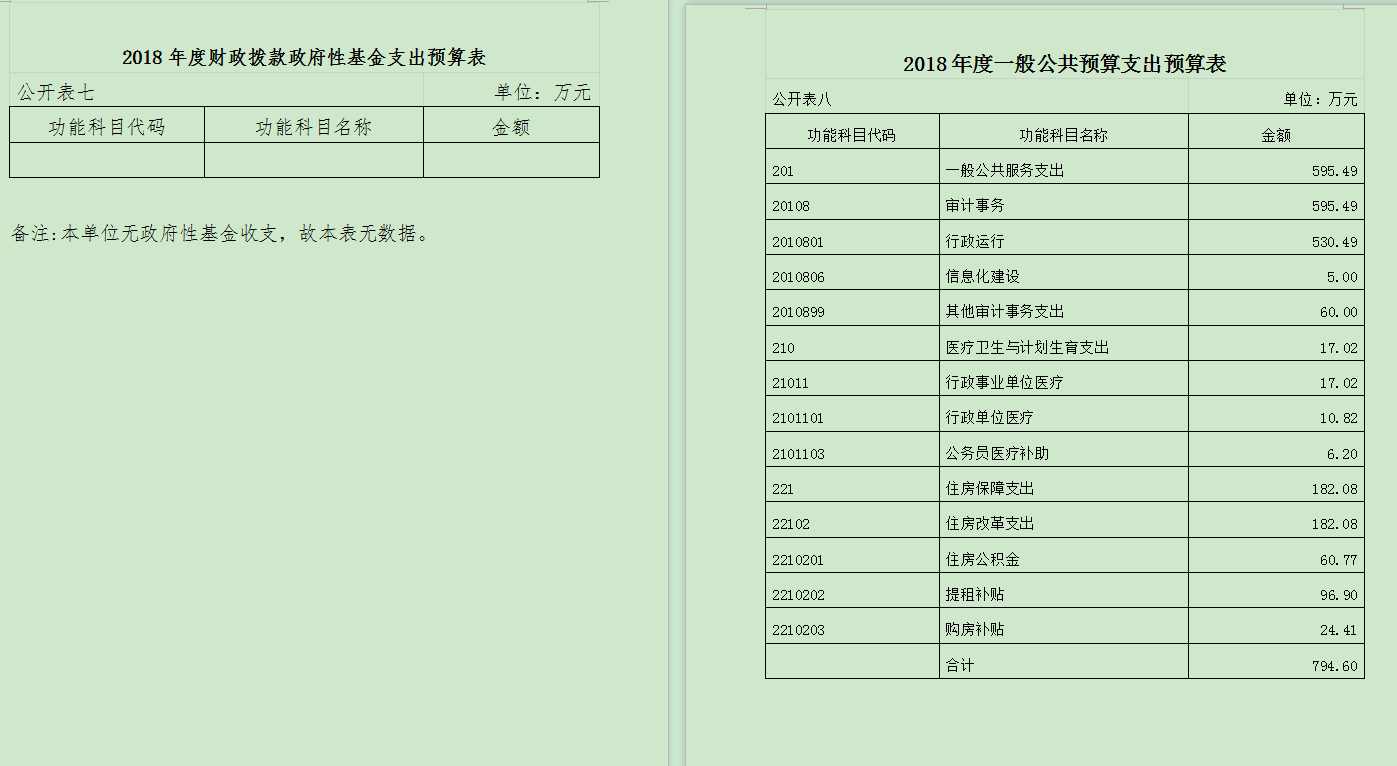
Task: Click 单位：万元 beside 公开表七
Action: pos(543,92)
